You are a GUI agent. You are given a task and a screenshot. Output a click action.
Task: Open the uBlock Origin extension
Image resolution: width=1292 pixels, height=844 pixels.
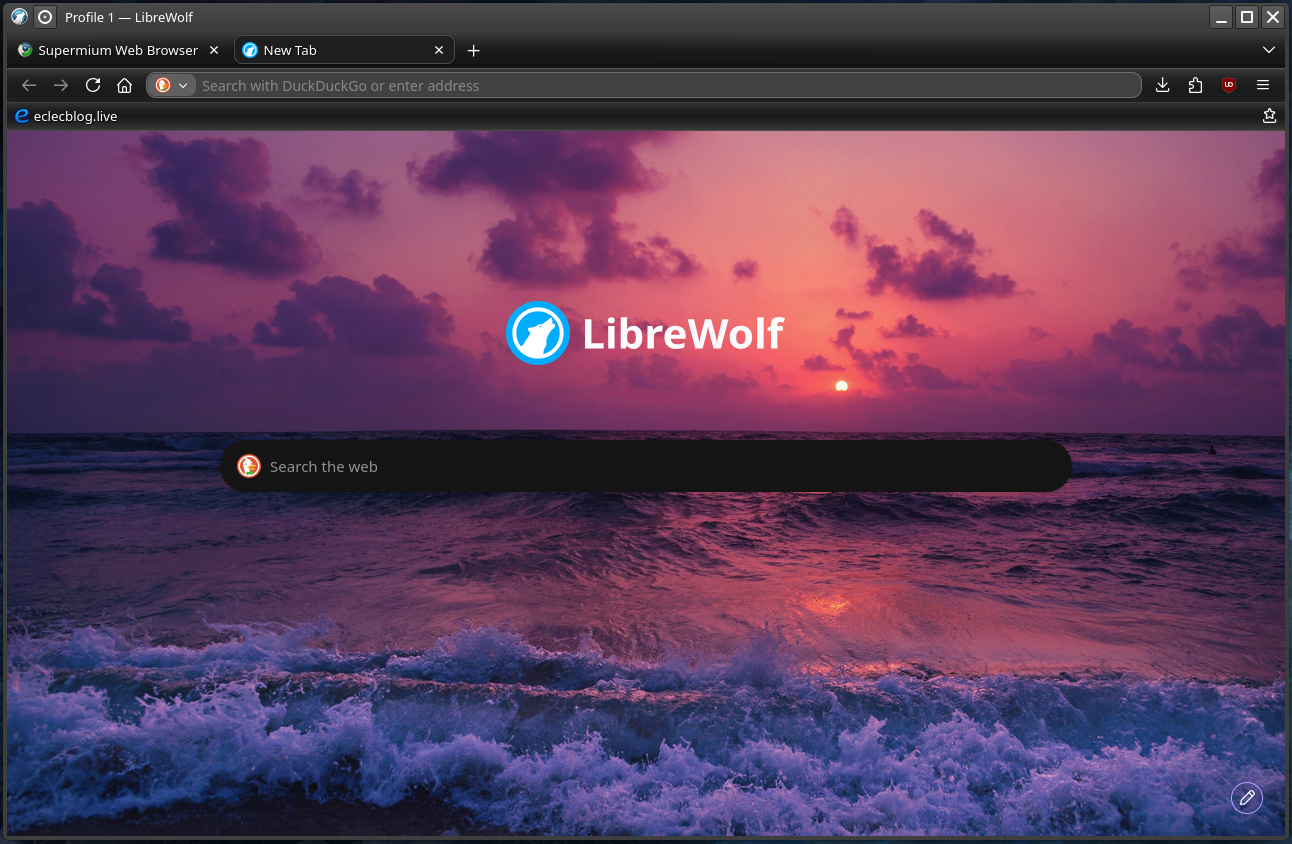pyautogui.click(x=1229, y=85)
